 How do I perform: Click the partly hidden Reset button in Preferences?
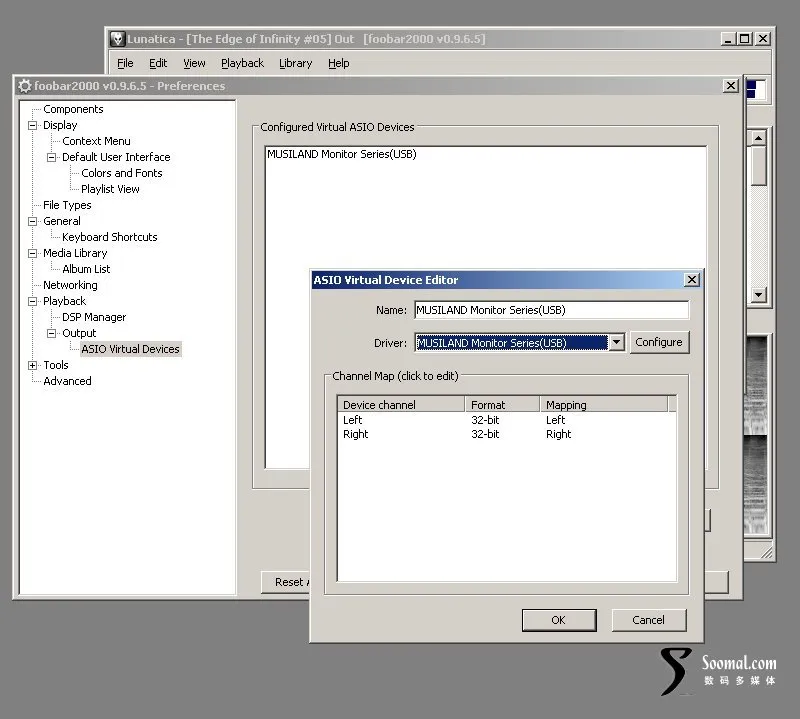pos(286,582)
